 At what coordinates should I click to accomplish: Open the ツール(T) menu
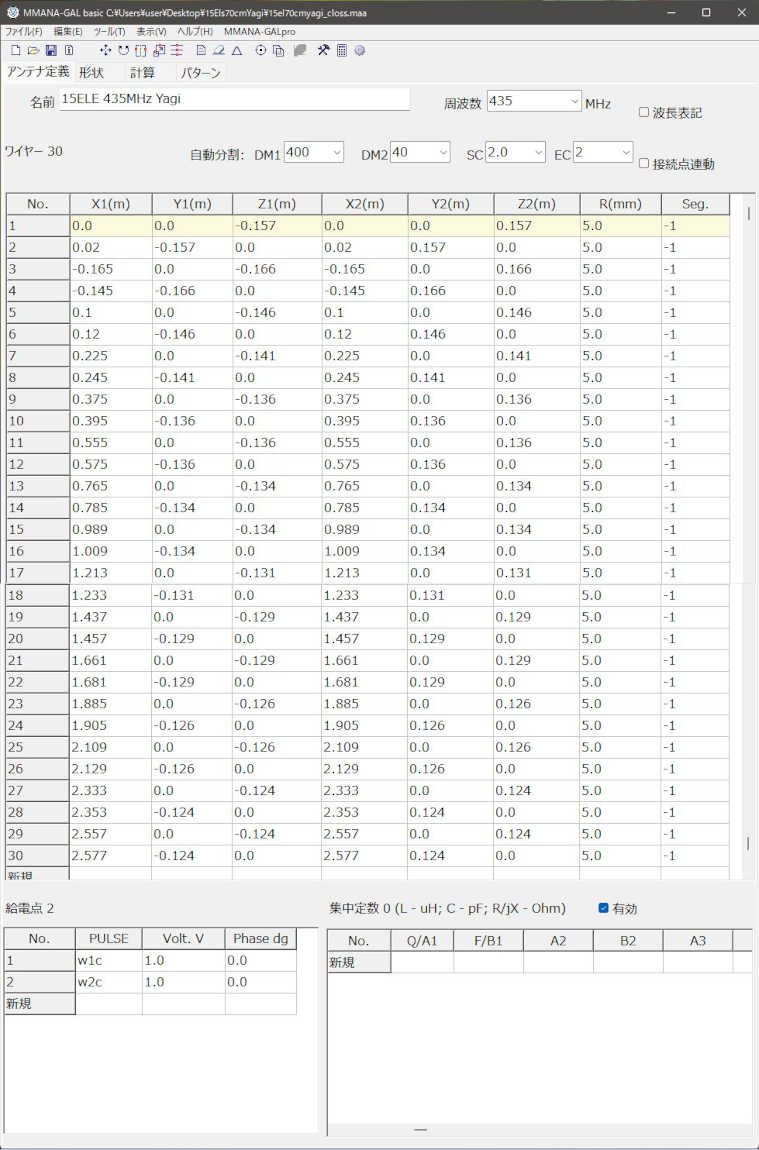[x=109, y=31]
